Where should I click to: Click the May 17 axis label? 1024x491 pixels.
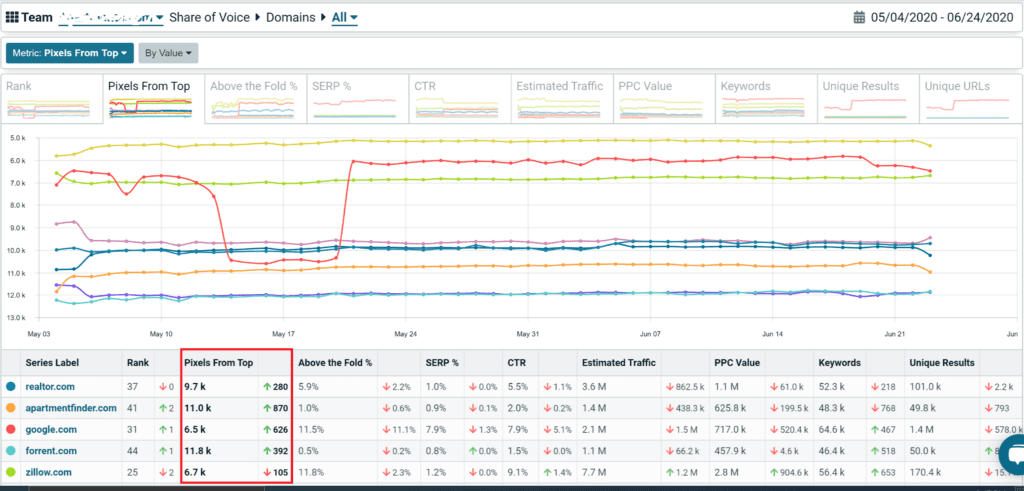283,334
